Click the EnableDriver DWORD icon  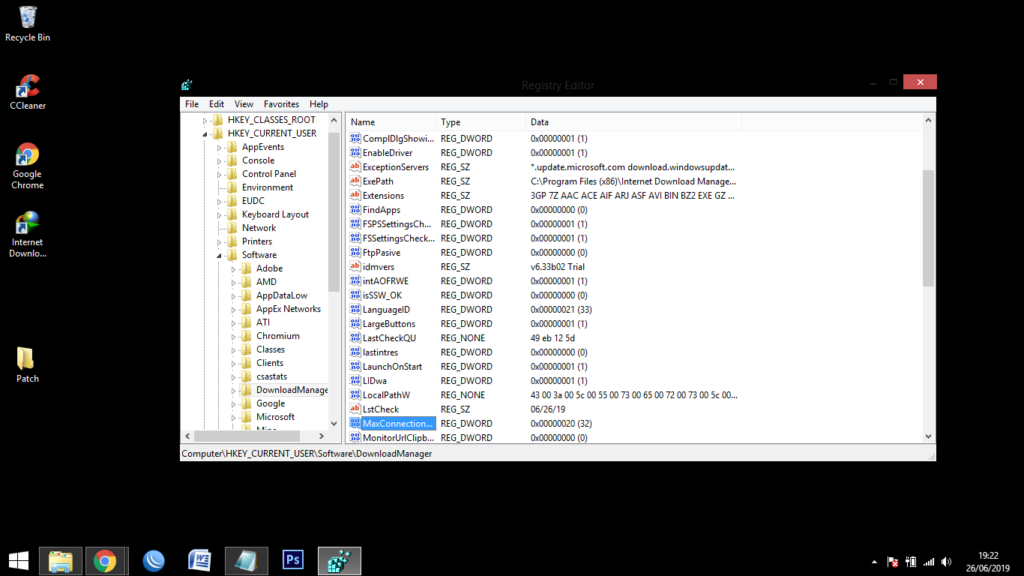click(355, 152)
